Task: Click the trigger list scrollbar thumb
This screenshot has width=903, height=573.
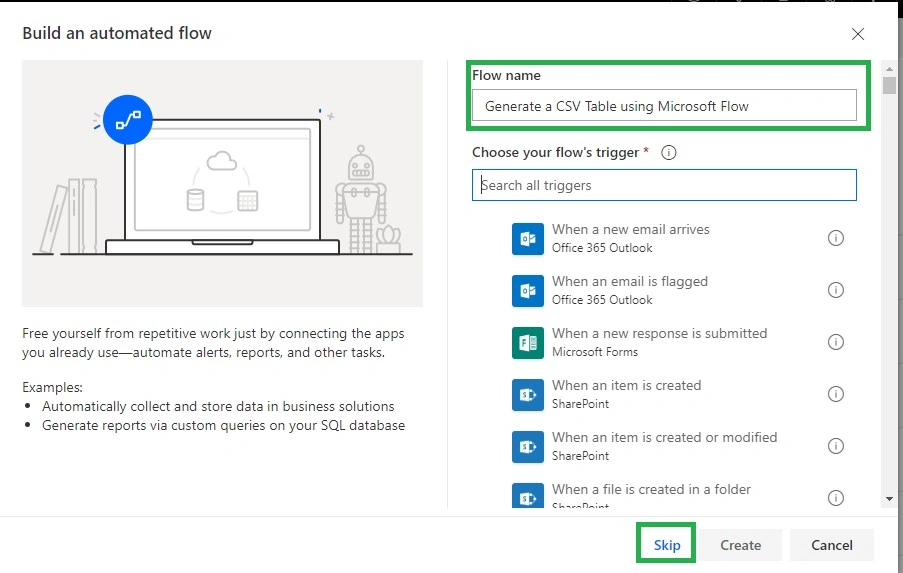Action: [x=889, y=85]
